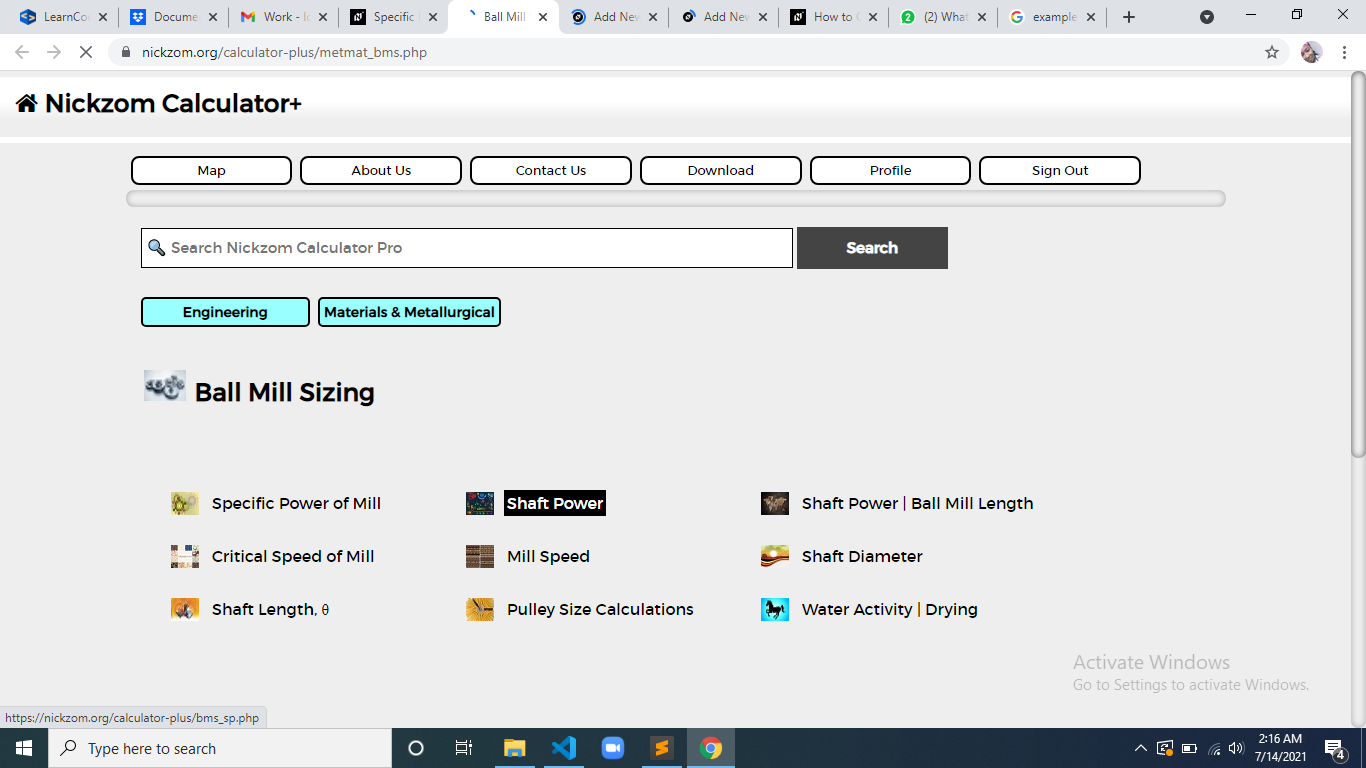Close the Ball Mill tab
The width and height of the screenshot is (1366, 768).
pyautogui.click(x=543, y=17)
